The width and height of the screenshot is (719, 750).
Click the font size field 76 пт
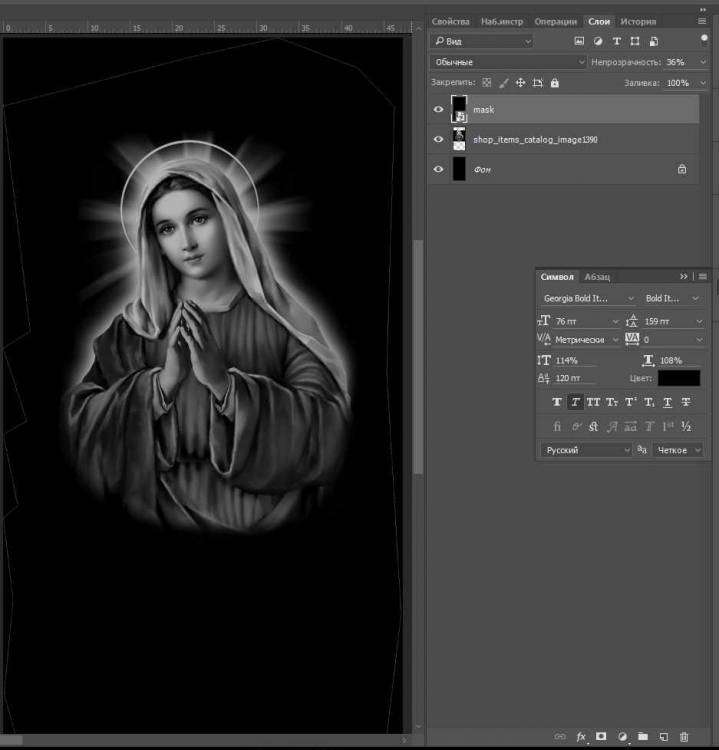(584, 321)
